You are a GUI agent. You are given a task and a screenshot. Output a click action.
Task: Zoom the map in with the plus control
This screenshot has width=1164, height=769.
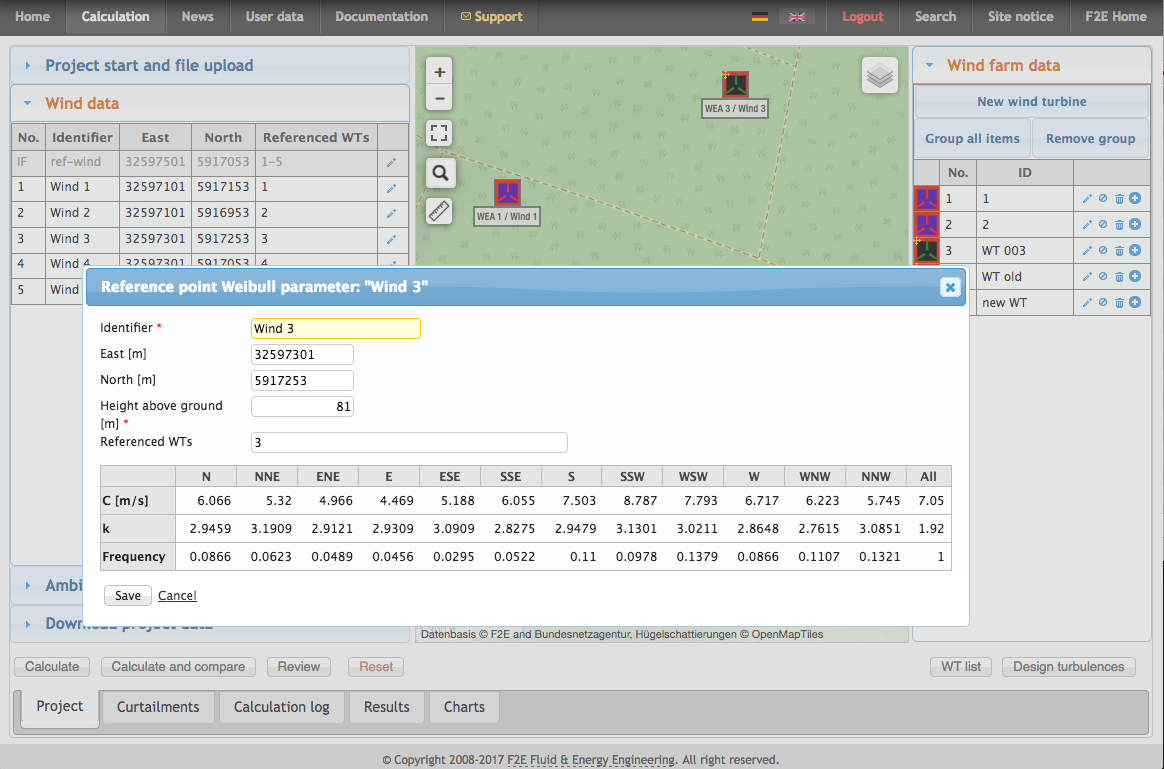tap(438, 72)
